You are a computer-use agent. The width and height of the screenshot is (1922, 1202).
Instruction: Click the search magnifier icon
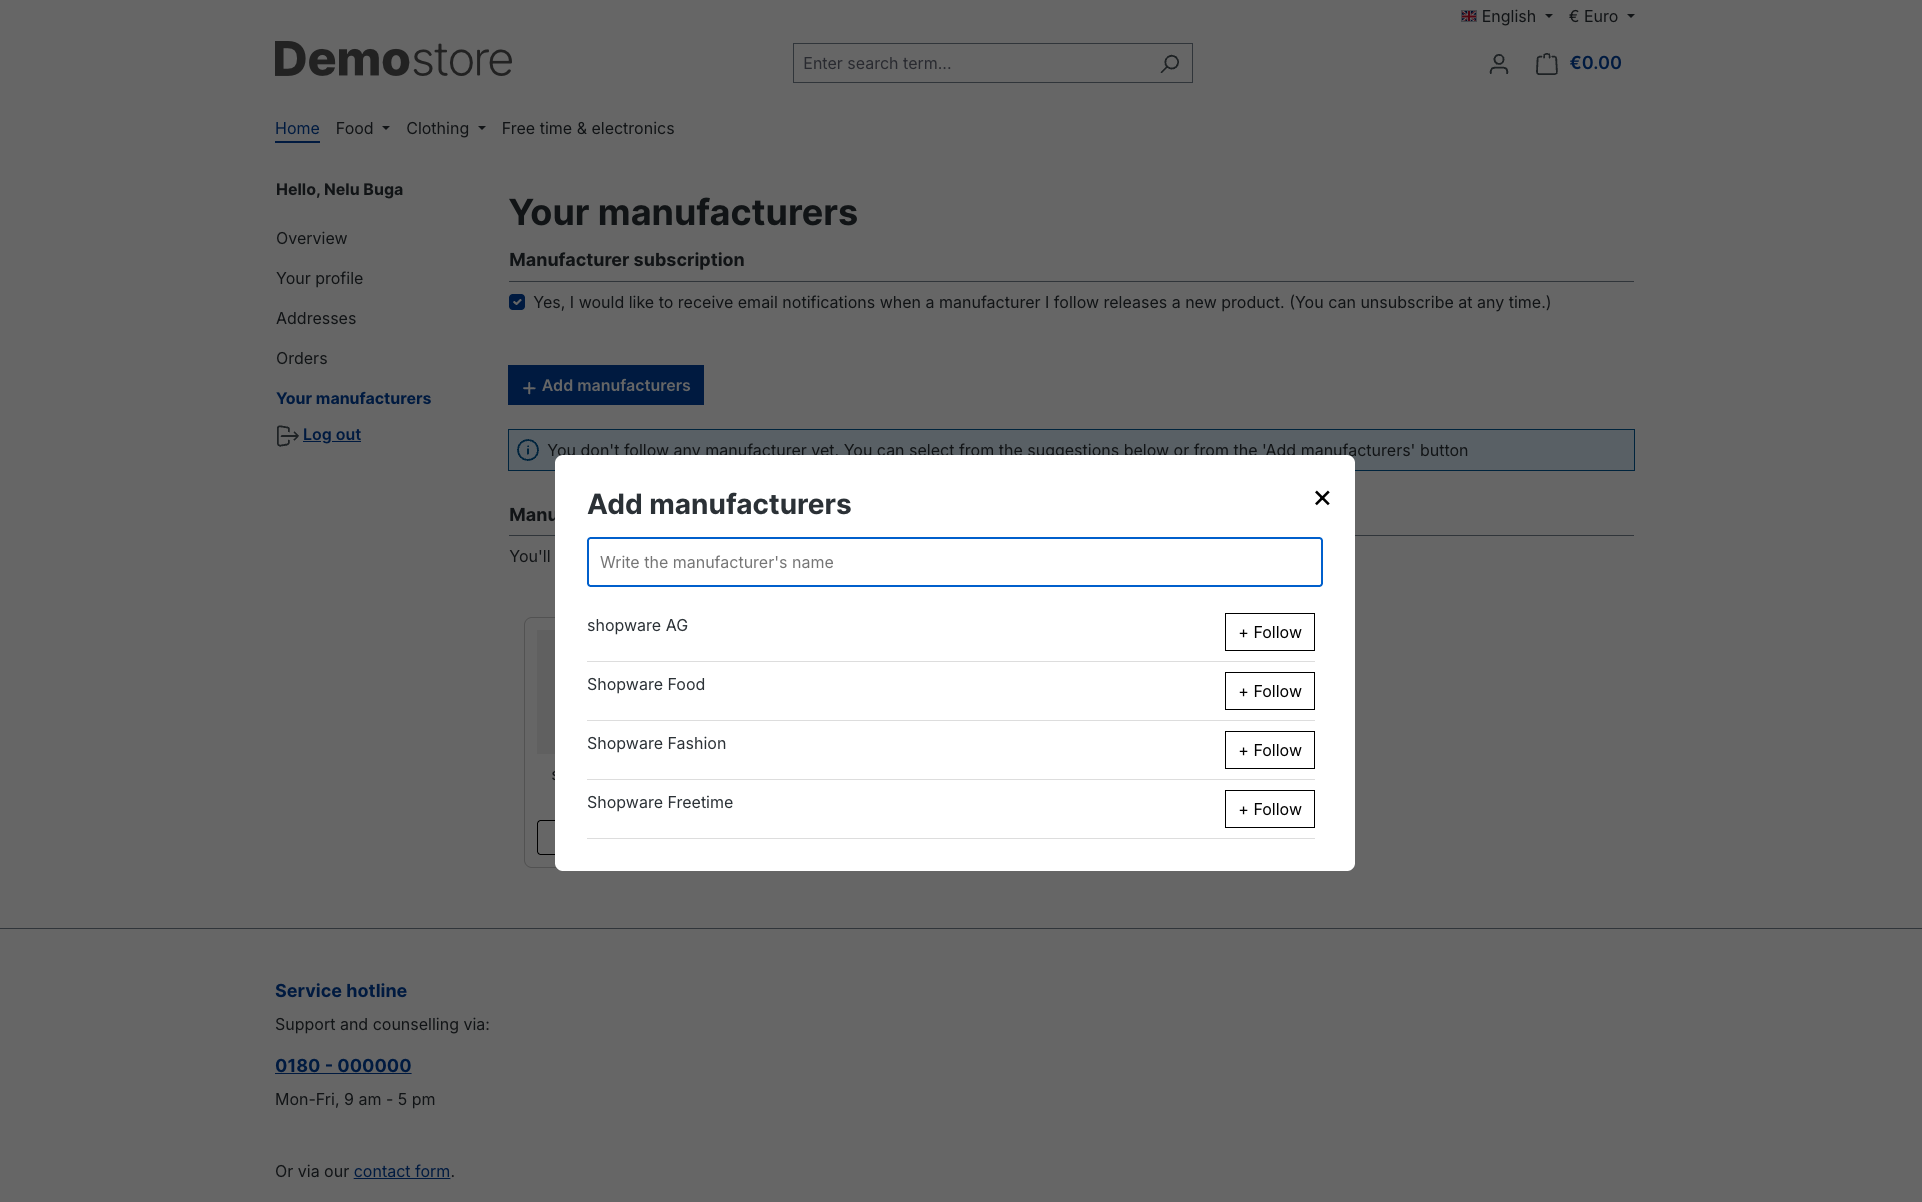(1168, 63)
